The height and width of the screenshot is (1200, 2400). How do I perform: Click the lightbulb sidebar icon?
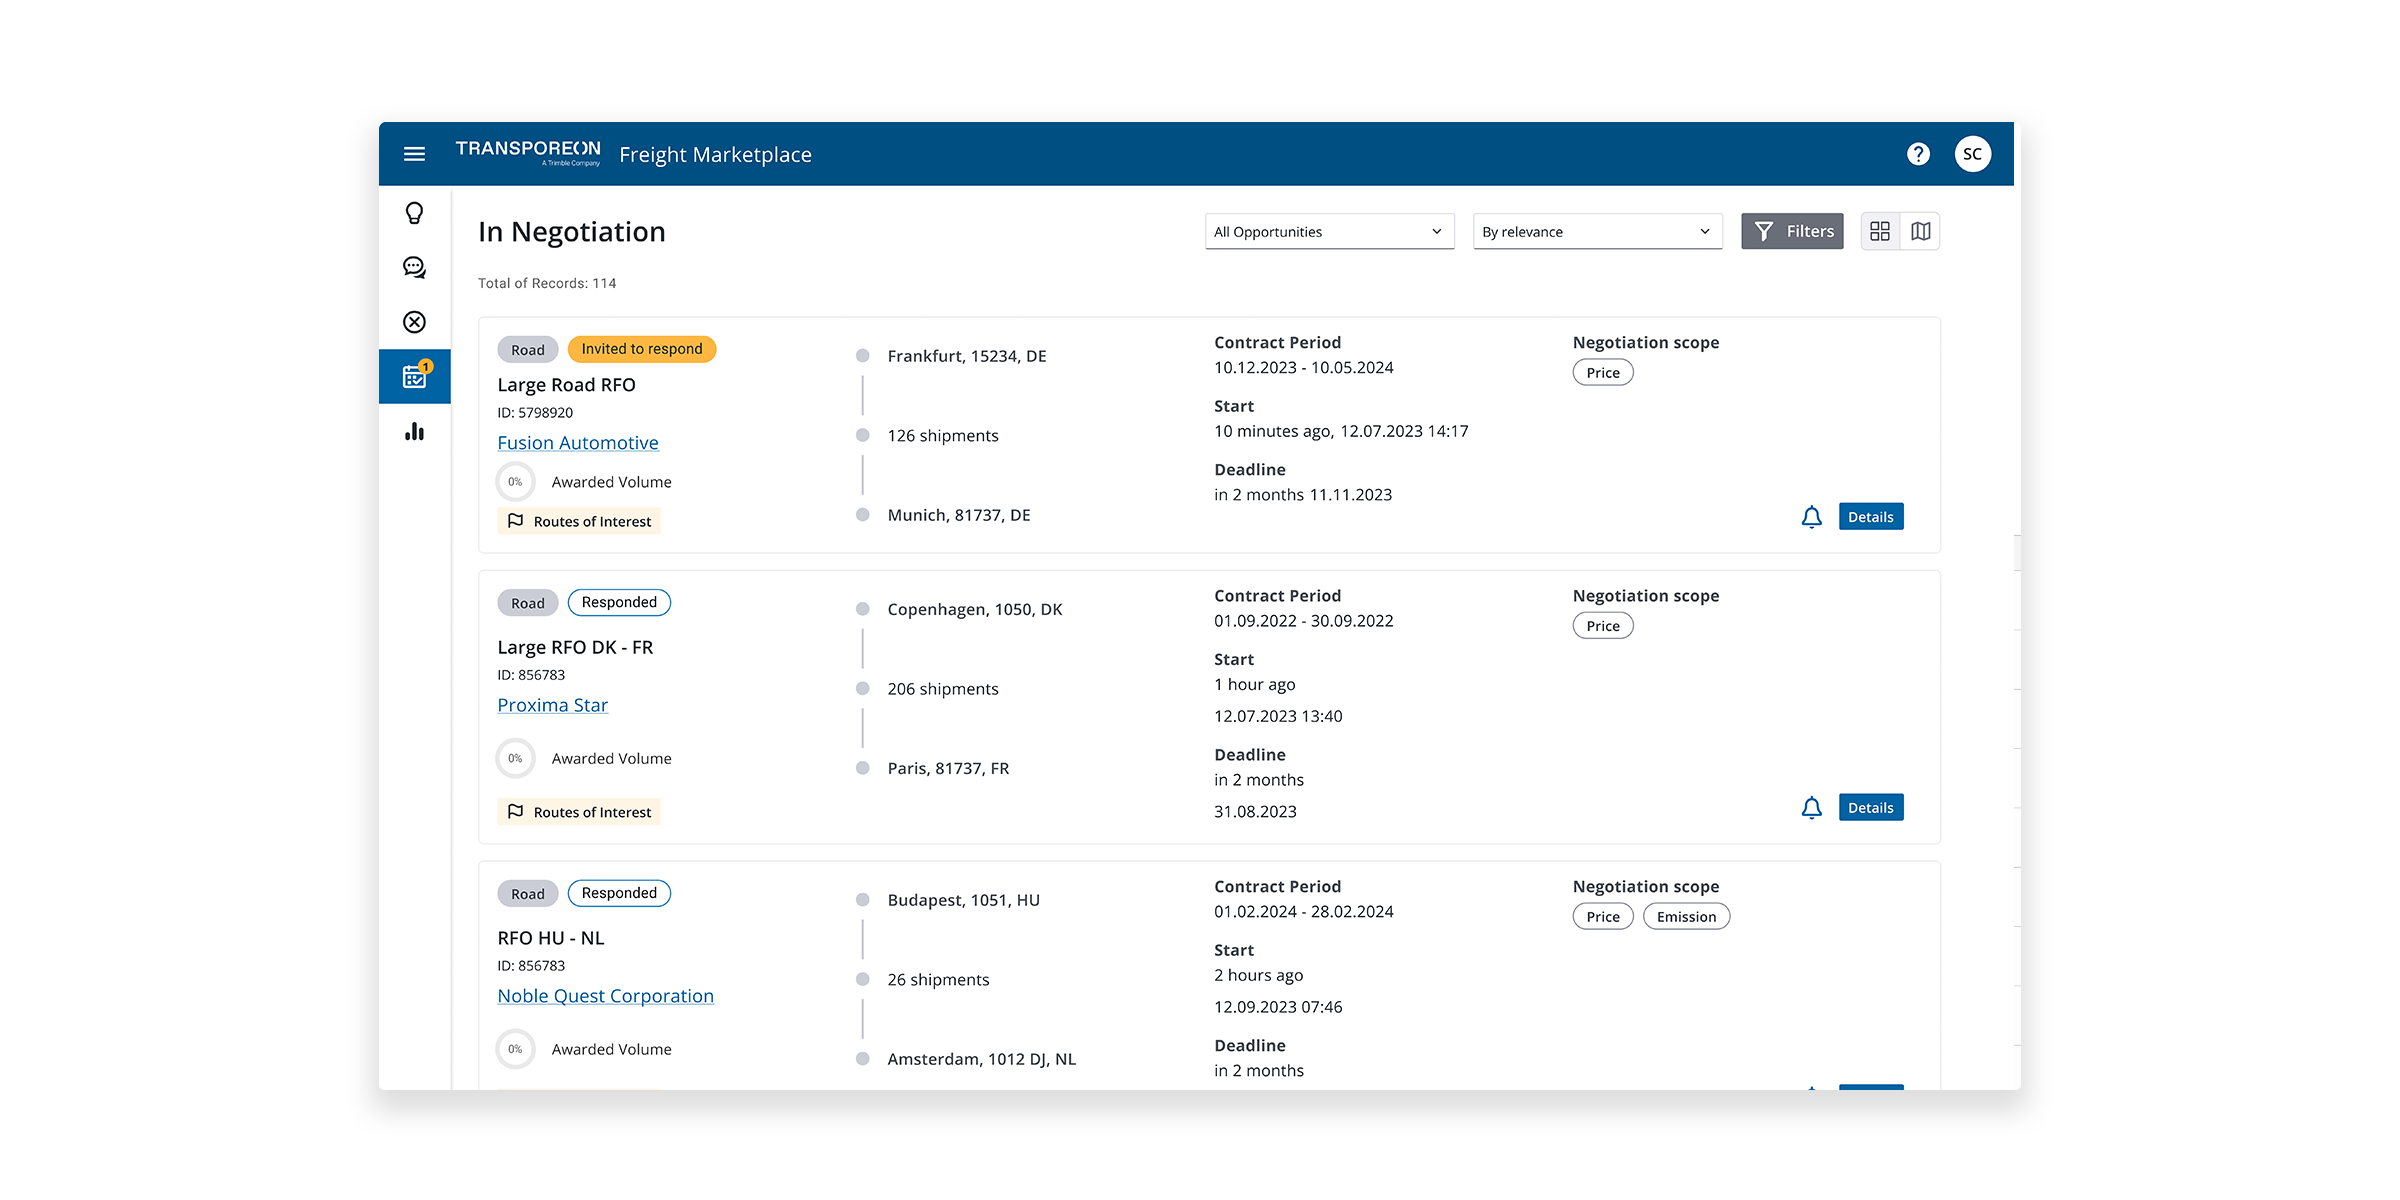pyautogui.click(x=414, y=213)
